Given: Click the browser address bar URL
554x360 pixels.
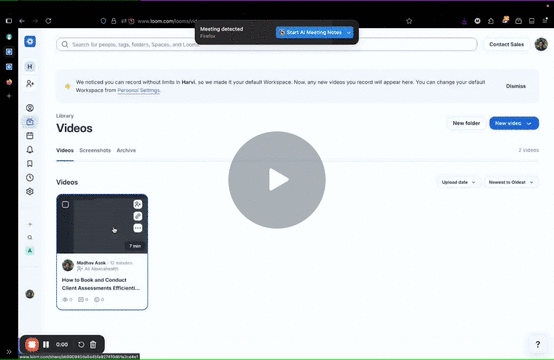Looking at the screenshot, I should [x=166, y=21].
